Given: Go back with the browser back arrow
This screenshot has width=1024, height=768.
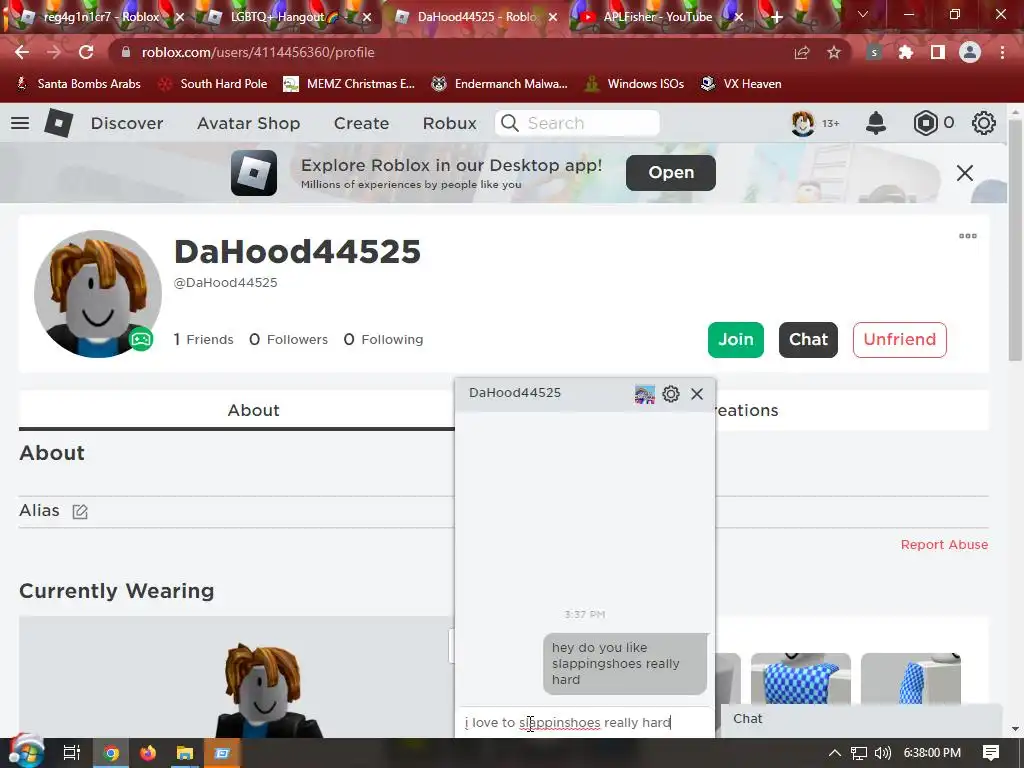Looking at the screenshot, I should (22, 52).
